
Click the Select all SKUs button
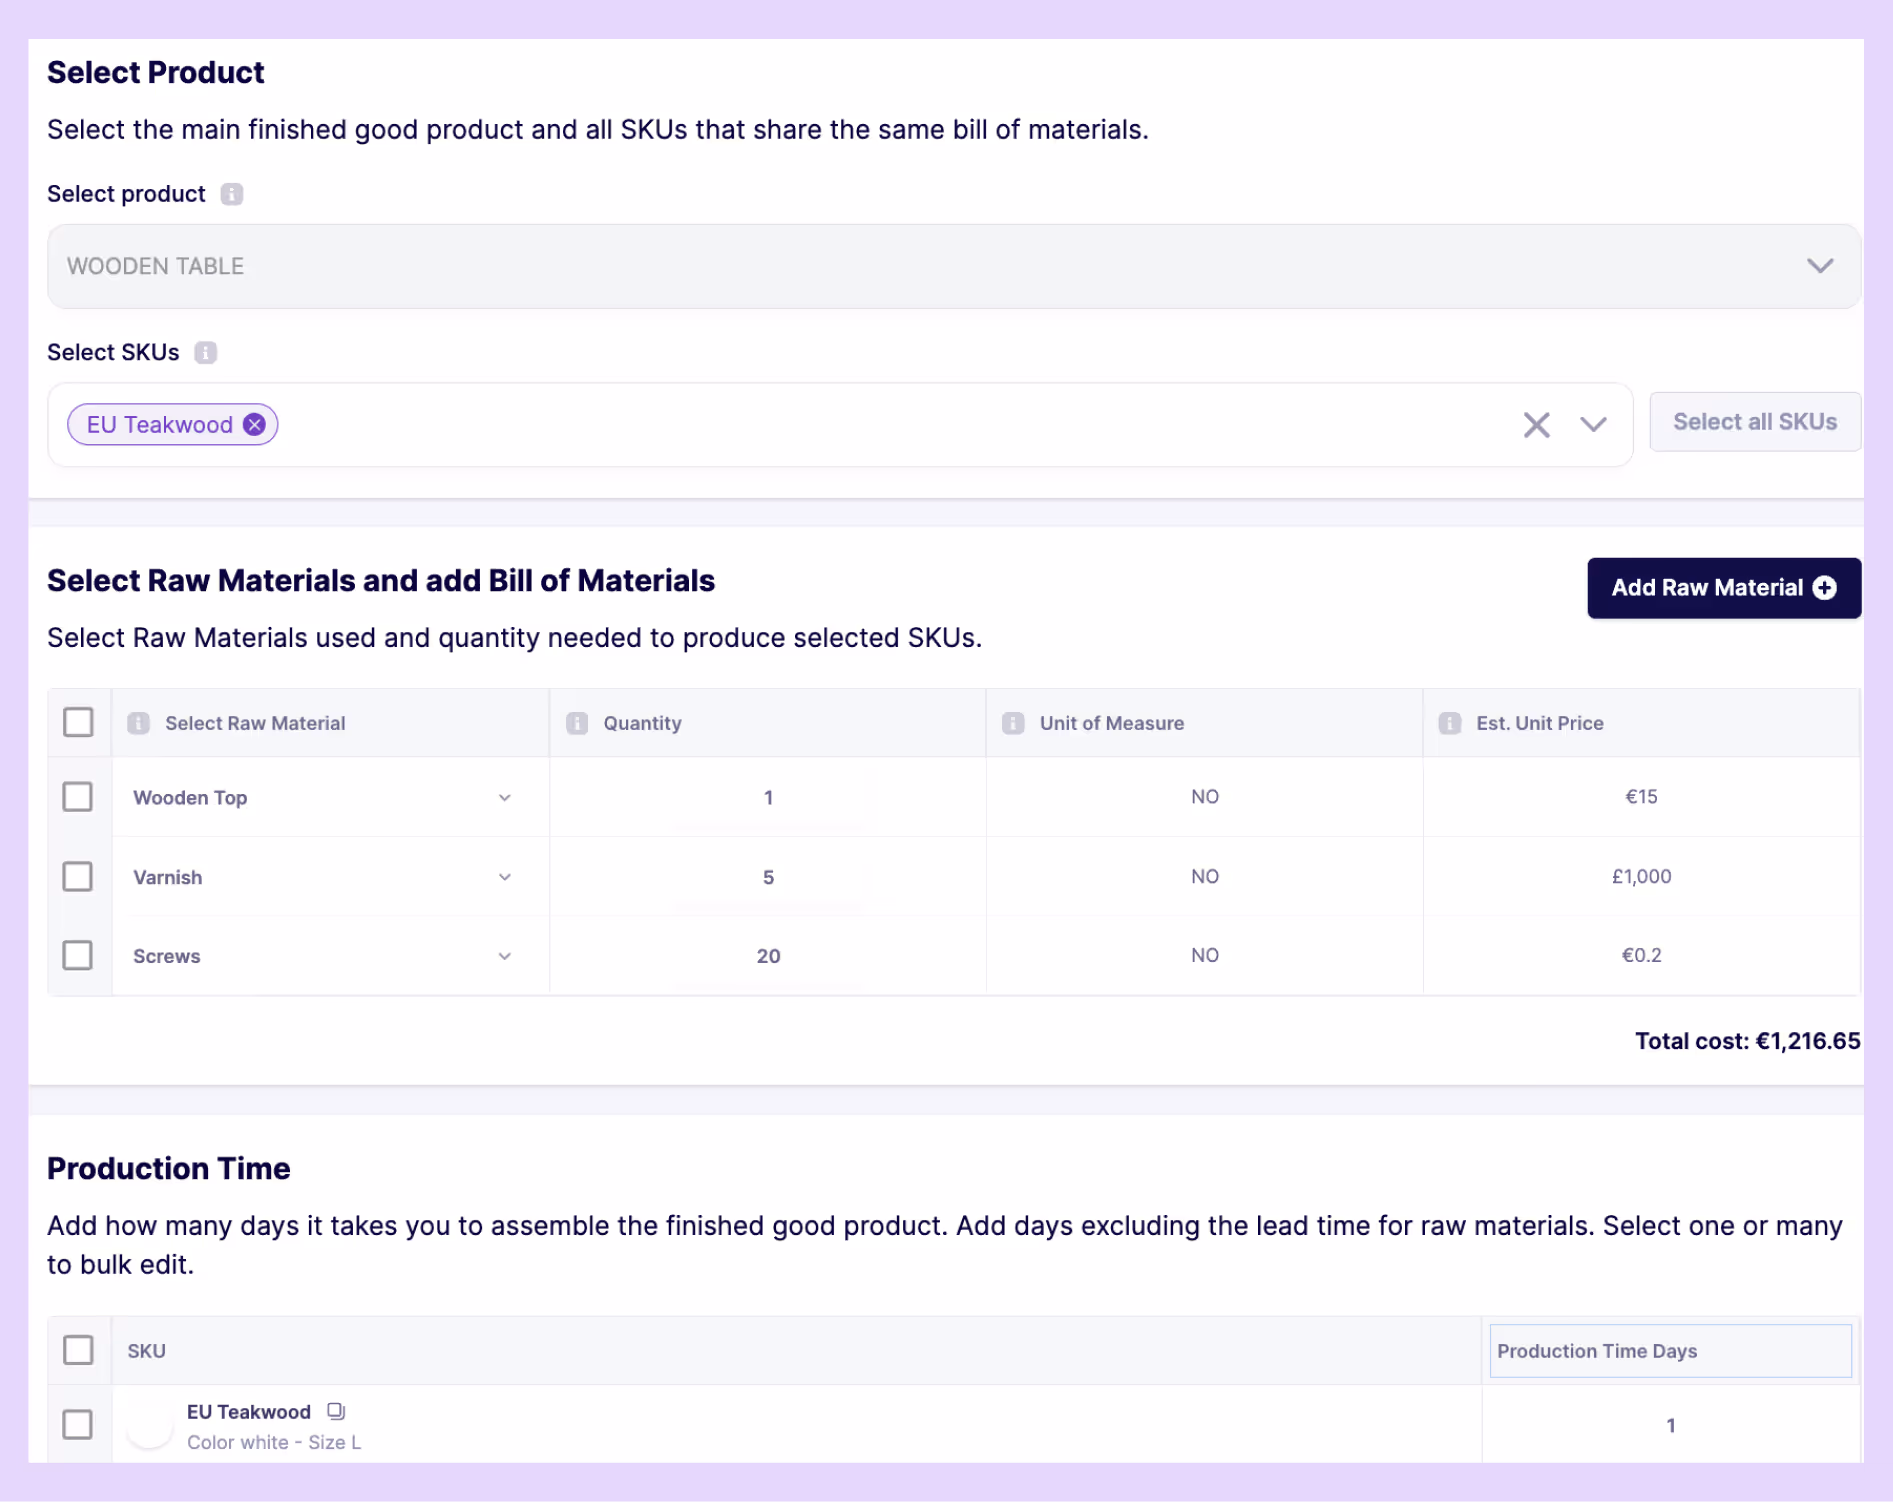click(x=1755, y=422)
